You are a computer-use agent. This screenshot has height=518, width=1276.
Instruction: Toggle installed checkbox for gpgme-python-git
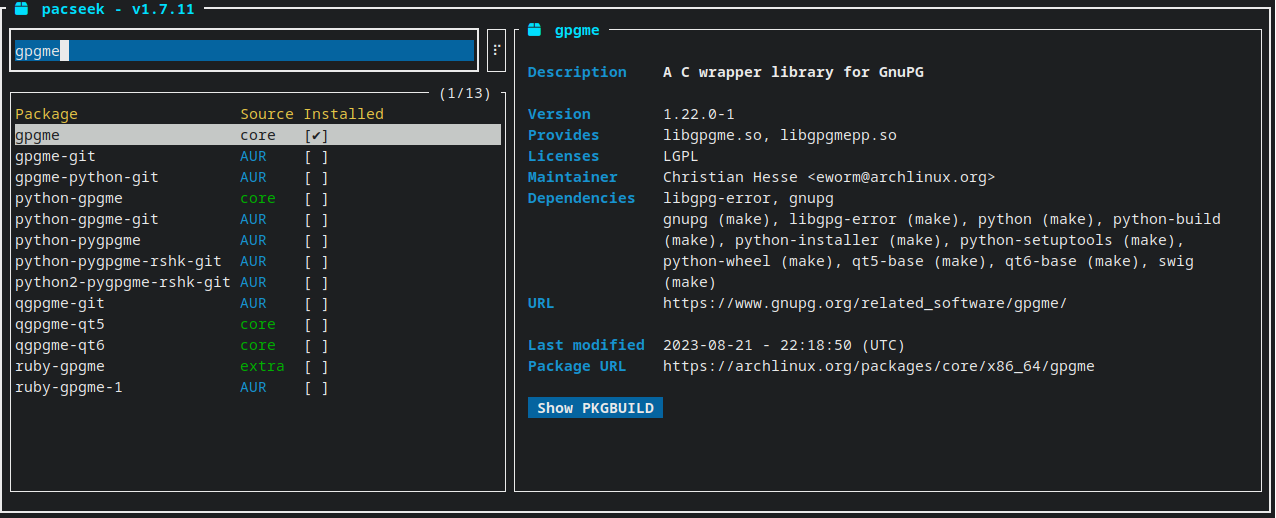[x=316, y=177]
